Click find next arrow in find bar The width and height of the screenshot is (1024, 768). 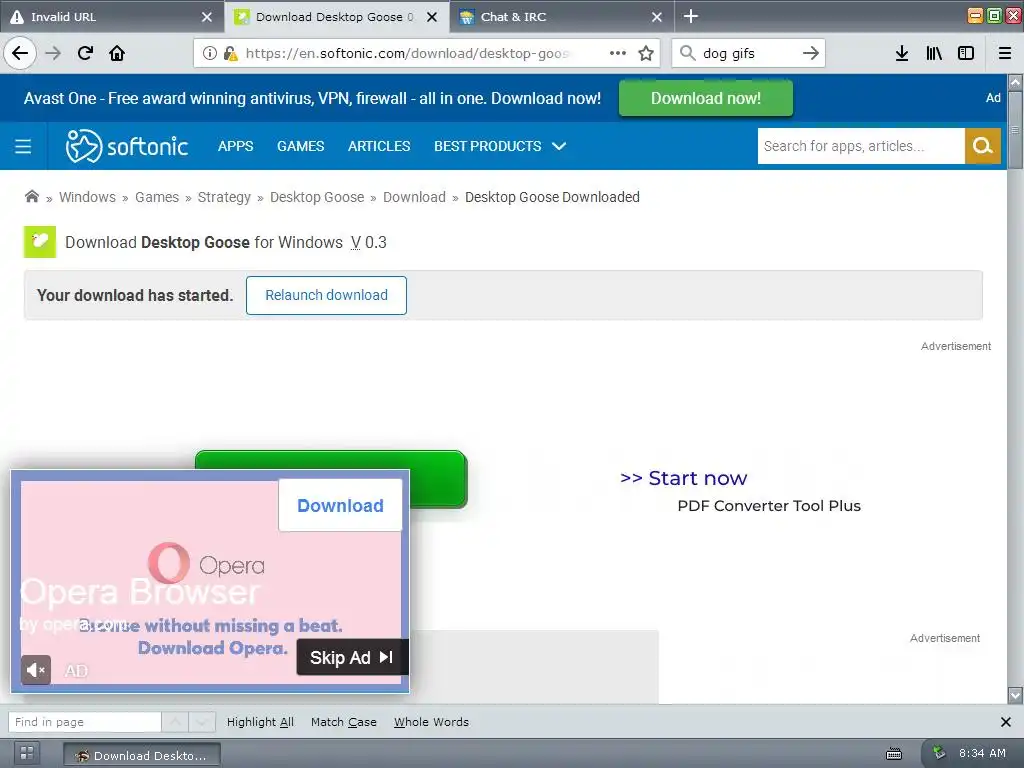[202, 722]
